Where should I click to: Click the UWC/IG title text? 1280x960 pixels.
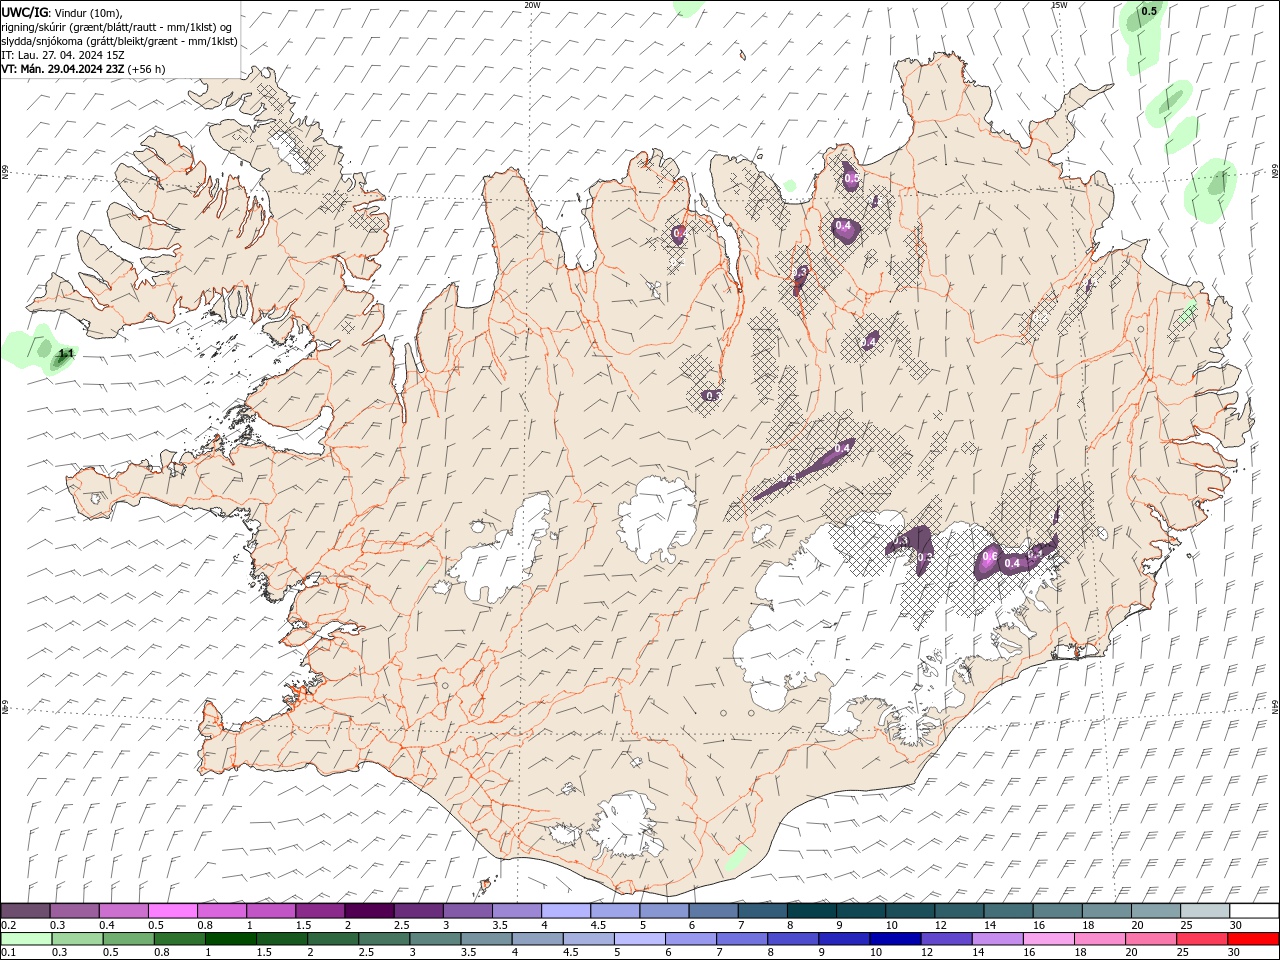(x=24, y=12)
